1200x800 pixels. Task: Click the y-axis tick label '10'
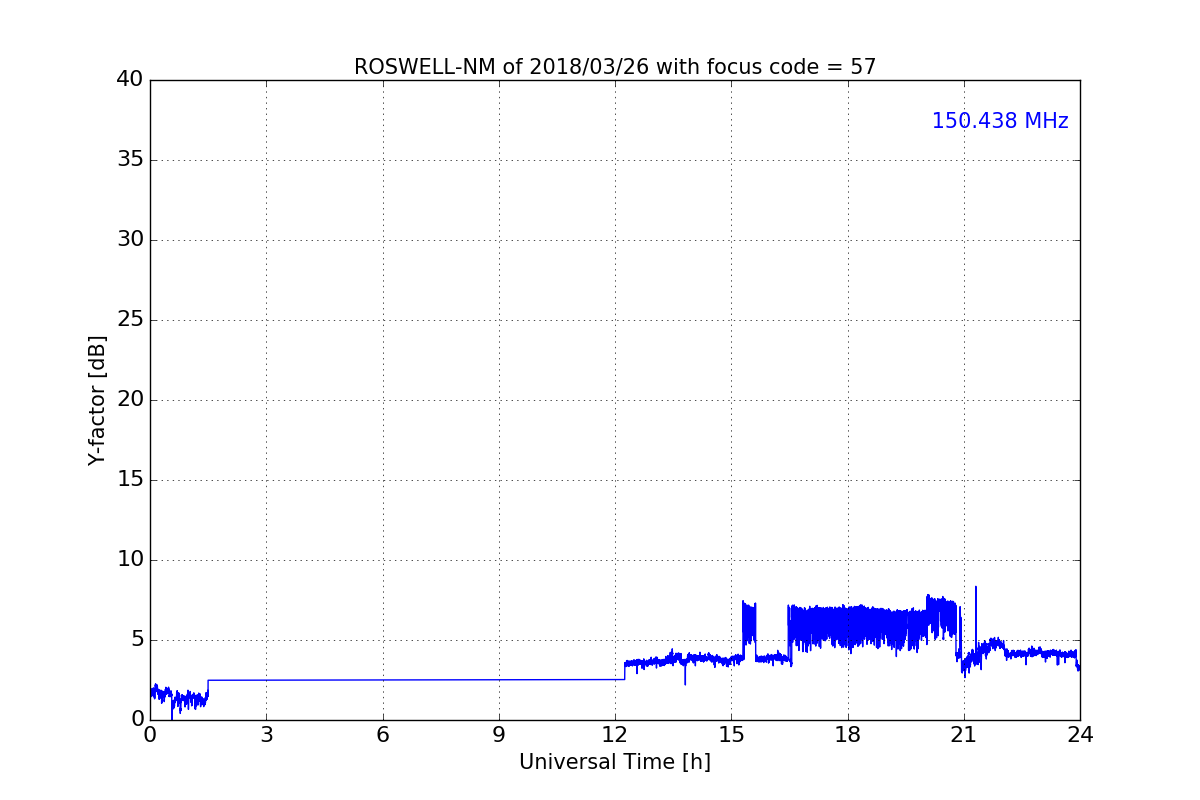tap(130, 560)
